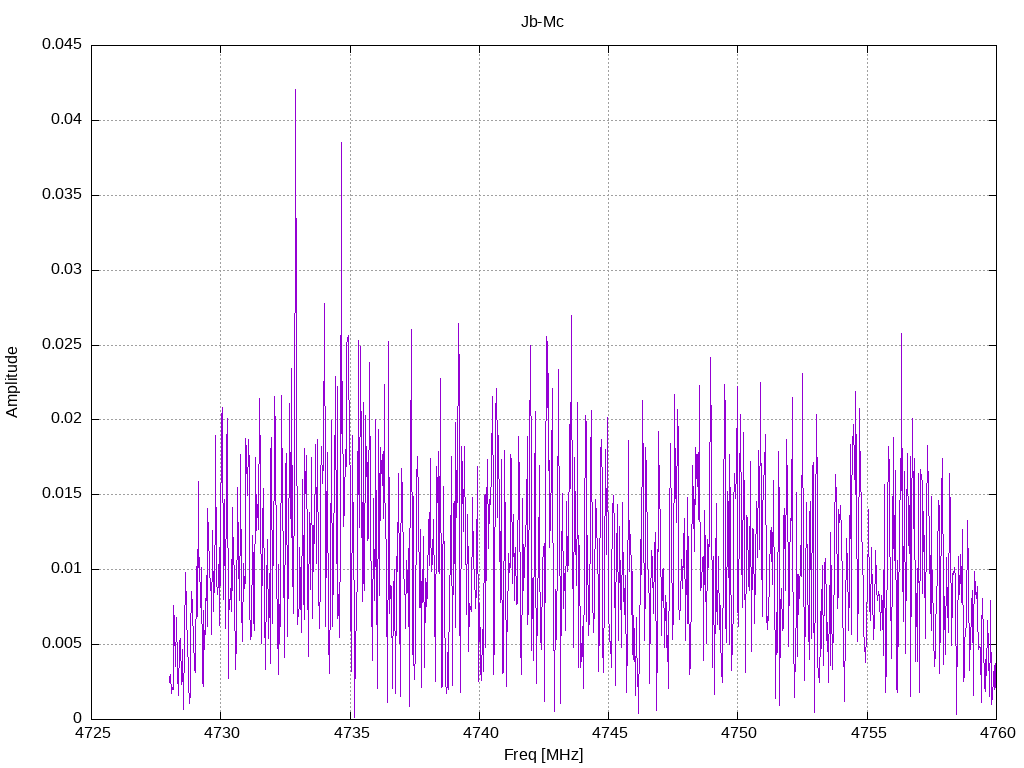Viewport: 1024px width, 768px height.
Task: Click the tallest spectrum peak above 0.04
Action: [x=295, y=91]
